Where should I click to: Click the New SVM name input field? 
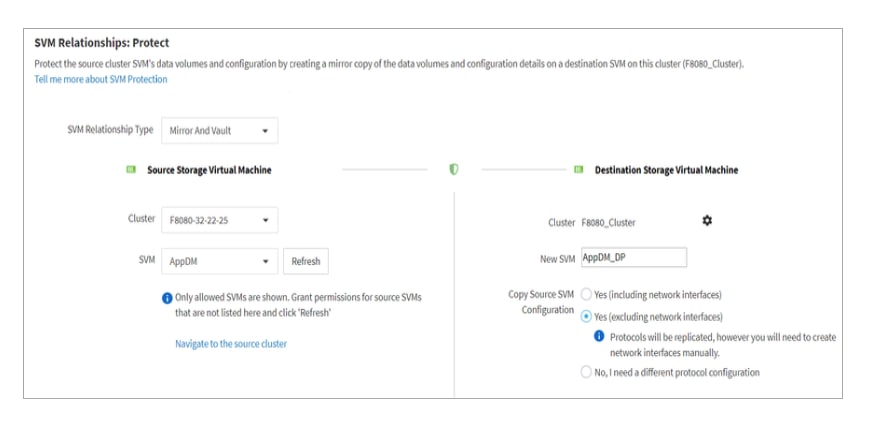pyautogui.click(x=633, y=258)
